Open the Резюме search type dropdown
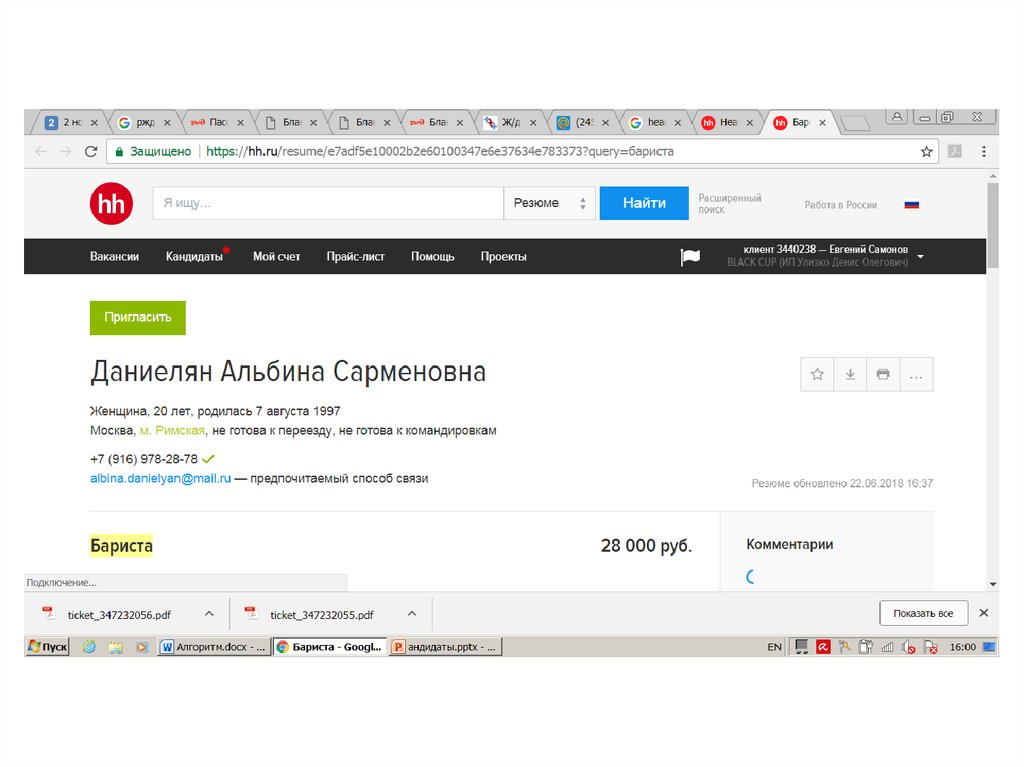1024x767 pixels. [549, 203]
